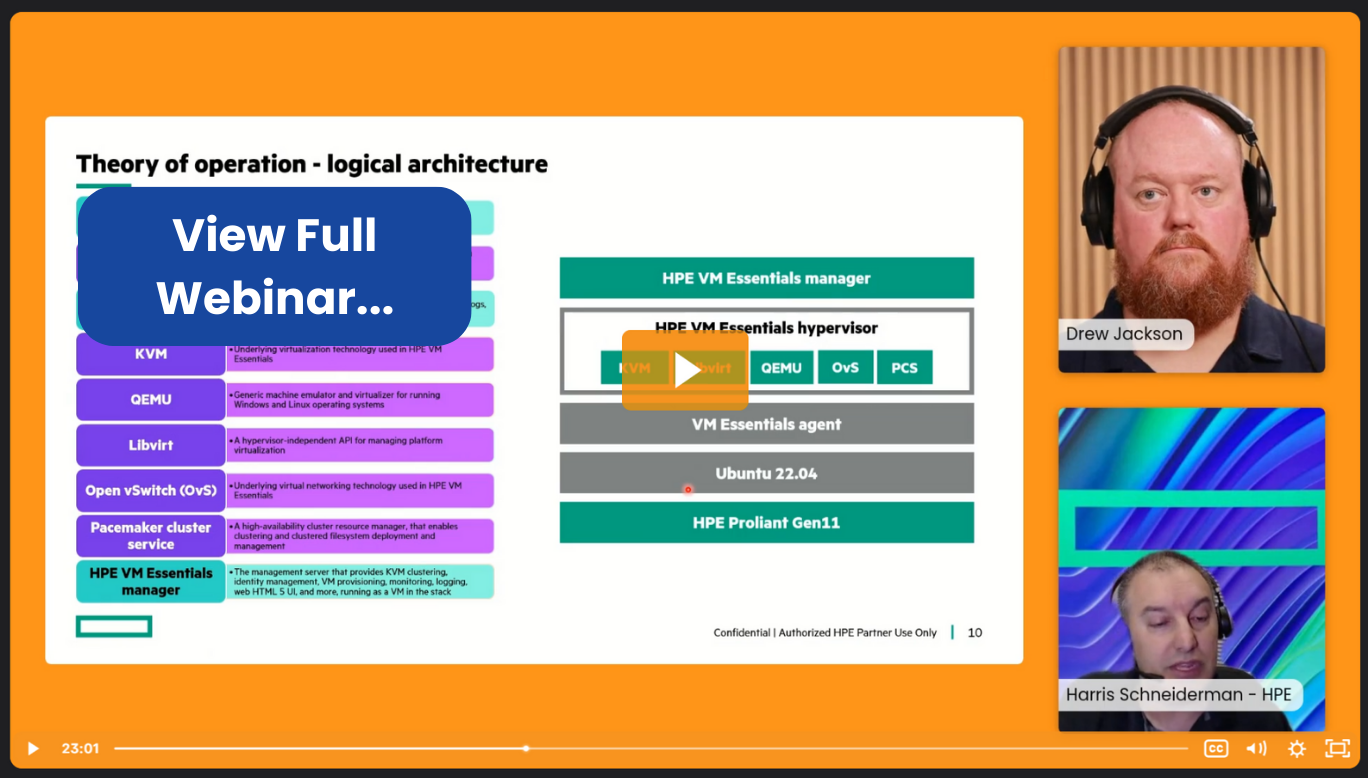
Task: Select Harris Schneiderman's webcam thumbnail
Action: pos(1192,569)
